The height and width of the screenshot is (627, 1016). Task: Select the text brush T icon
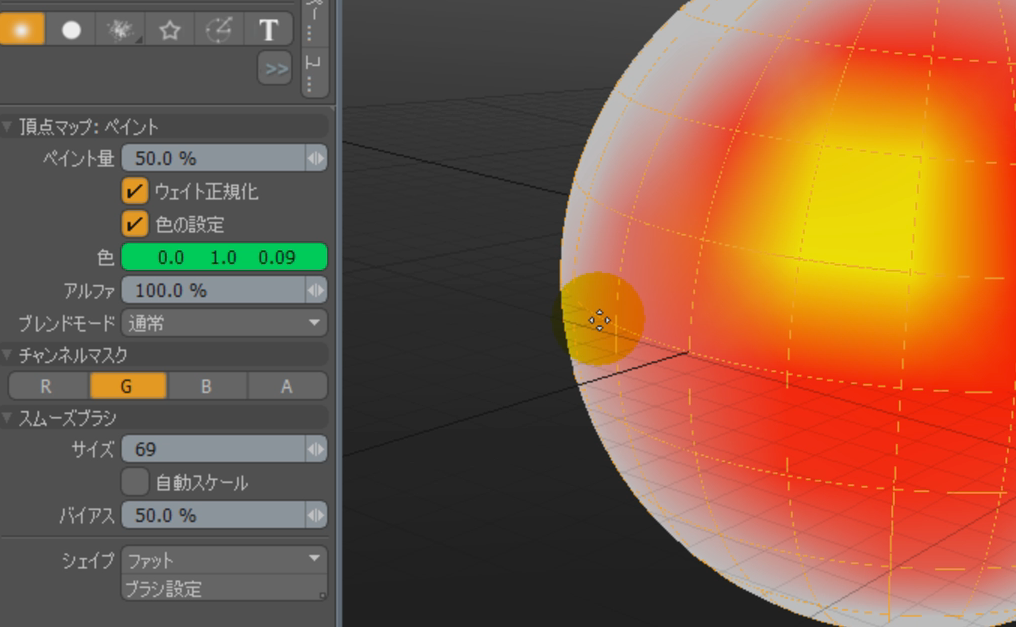[x=268, y=30]
